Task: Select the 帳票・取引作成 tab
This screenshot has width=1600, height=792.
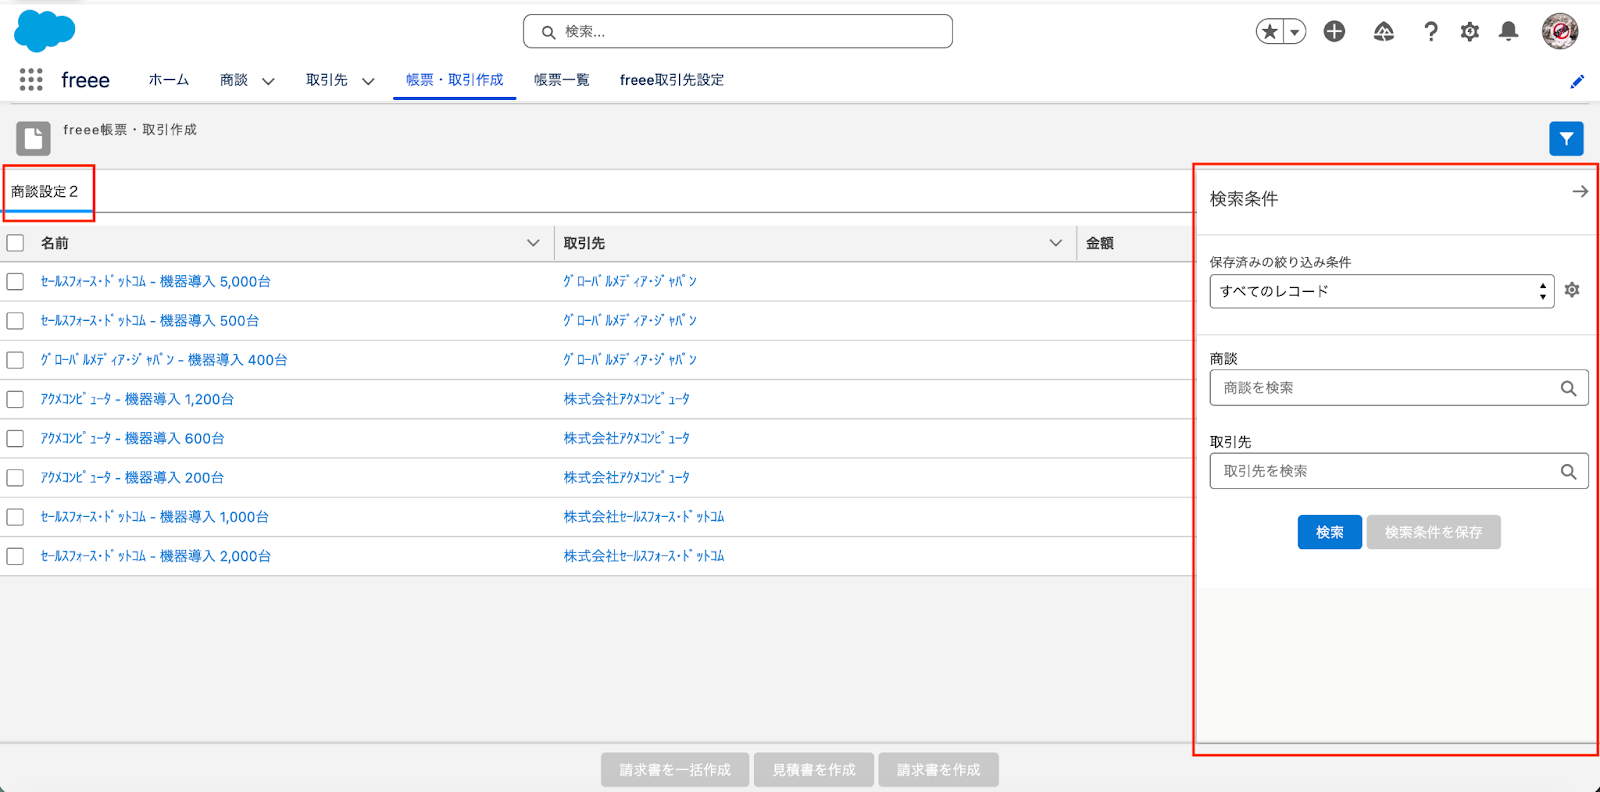Action: (455, 80)
